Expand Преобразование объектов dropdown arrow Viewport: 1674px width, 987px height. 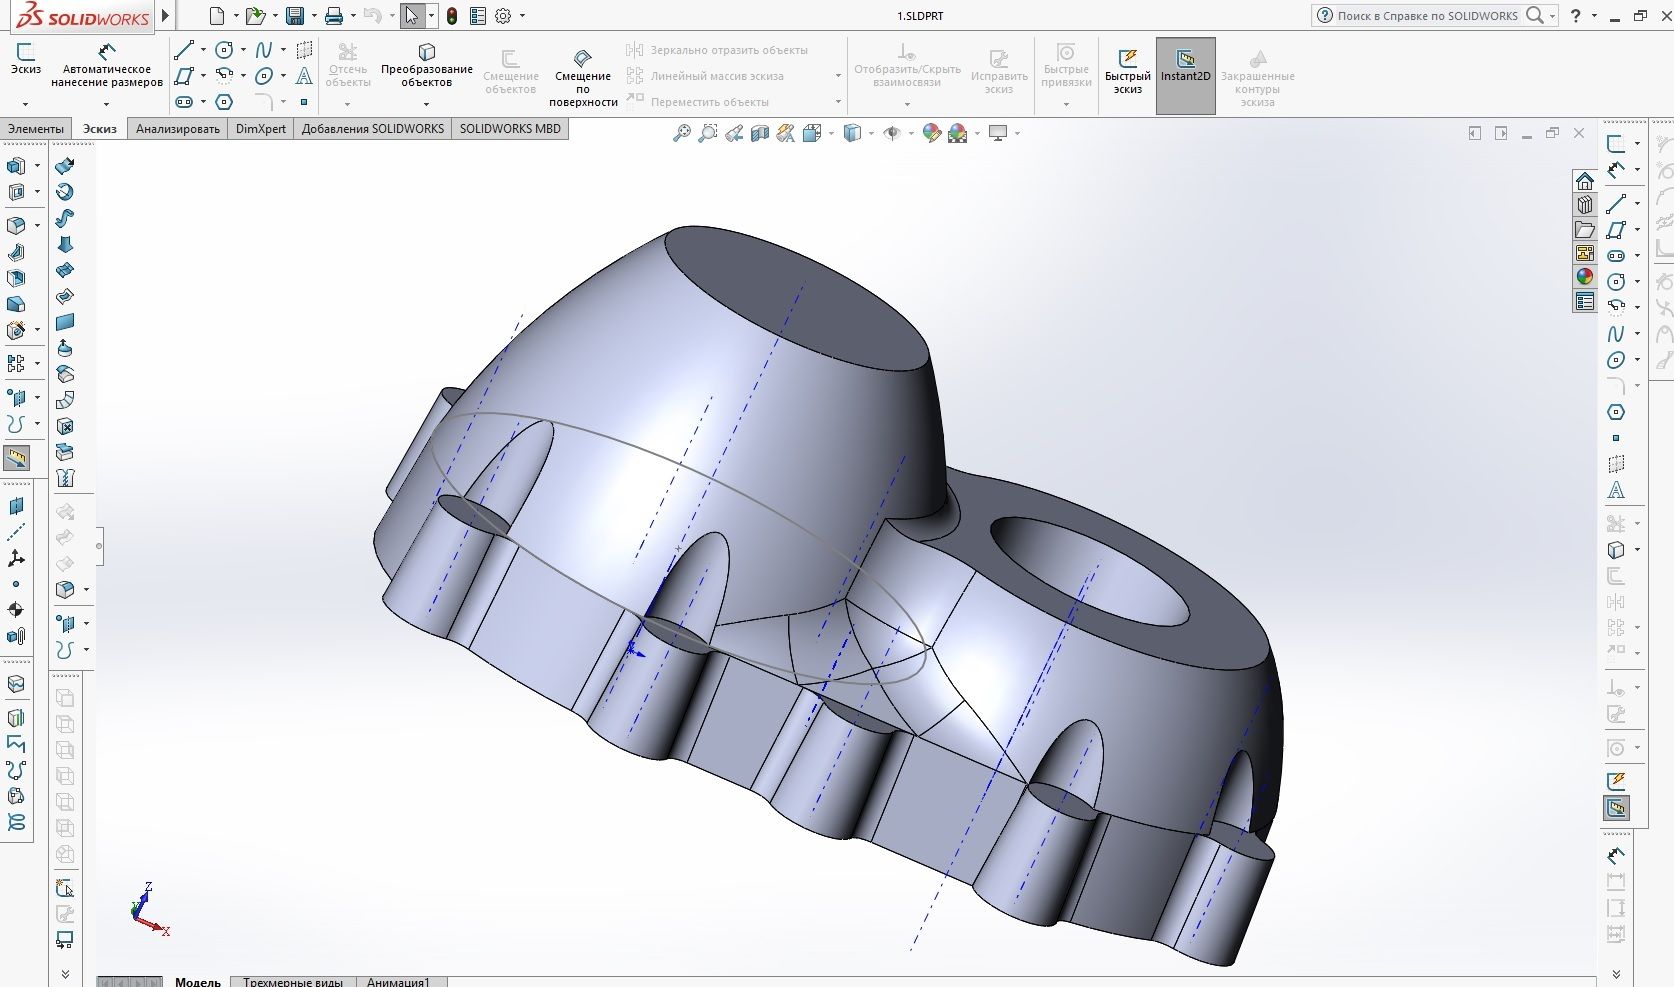coord(426,104)
